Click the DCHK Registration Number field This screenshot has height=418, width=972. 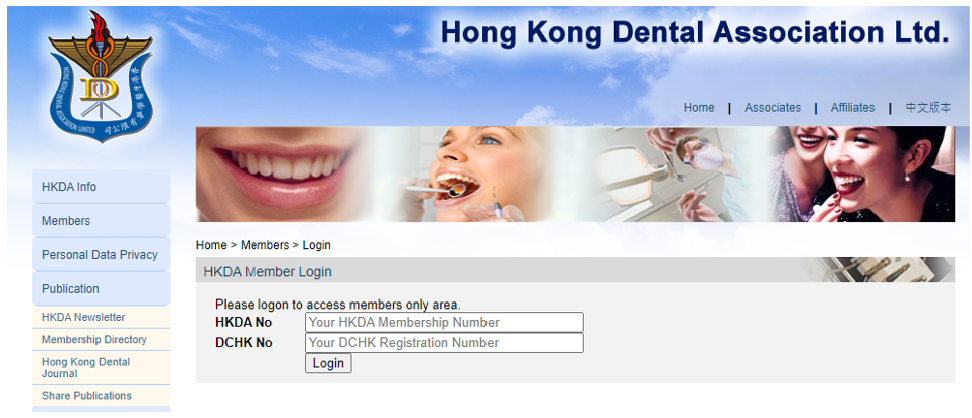[444, 343]
